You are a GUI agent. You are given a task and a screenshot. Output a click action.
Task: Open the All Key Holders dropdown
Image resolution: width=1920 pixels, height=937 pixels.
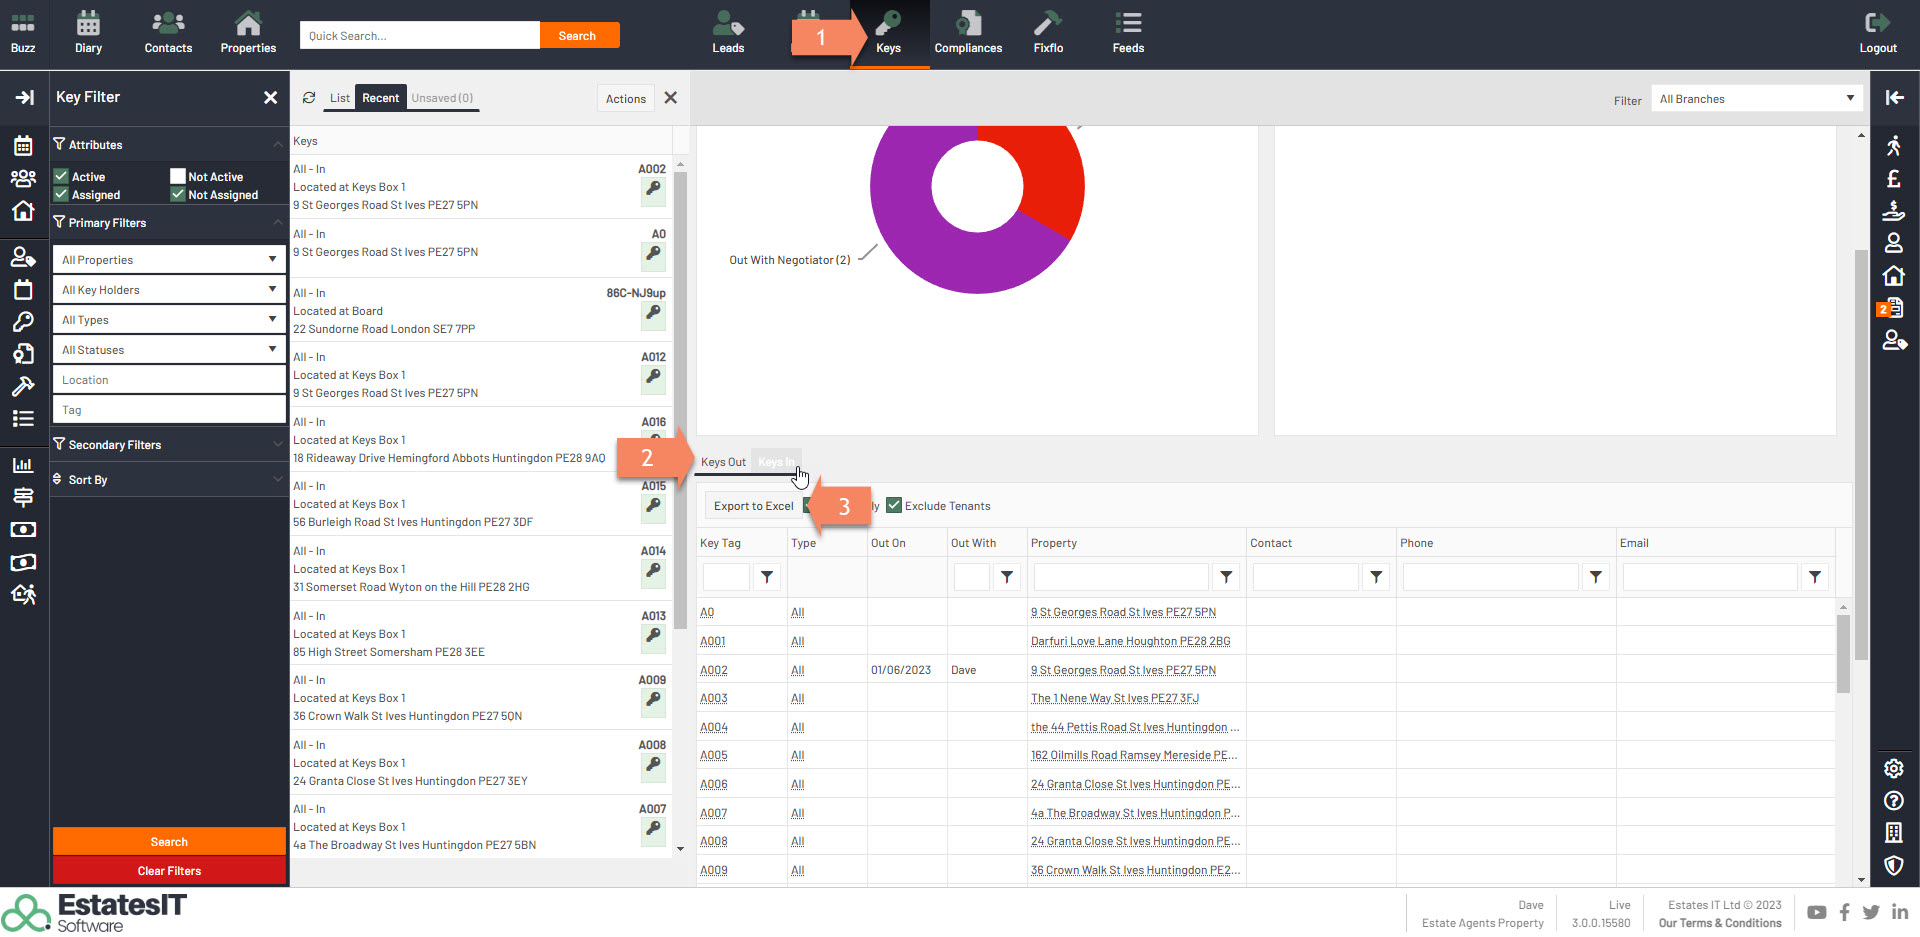pos(168,290)
